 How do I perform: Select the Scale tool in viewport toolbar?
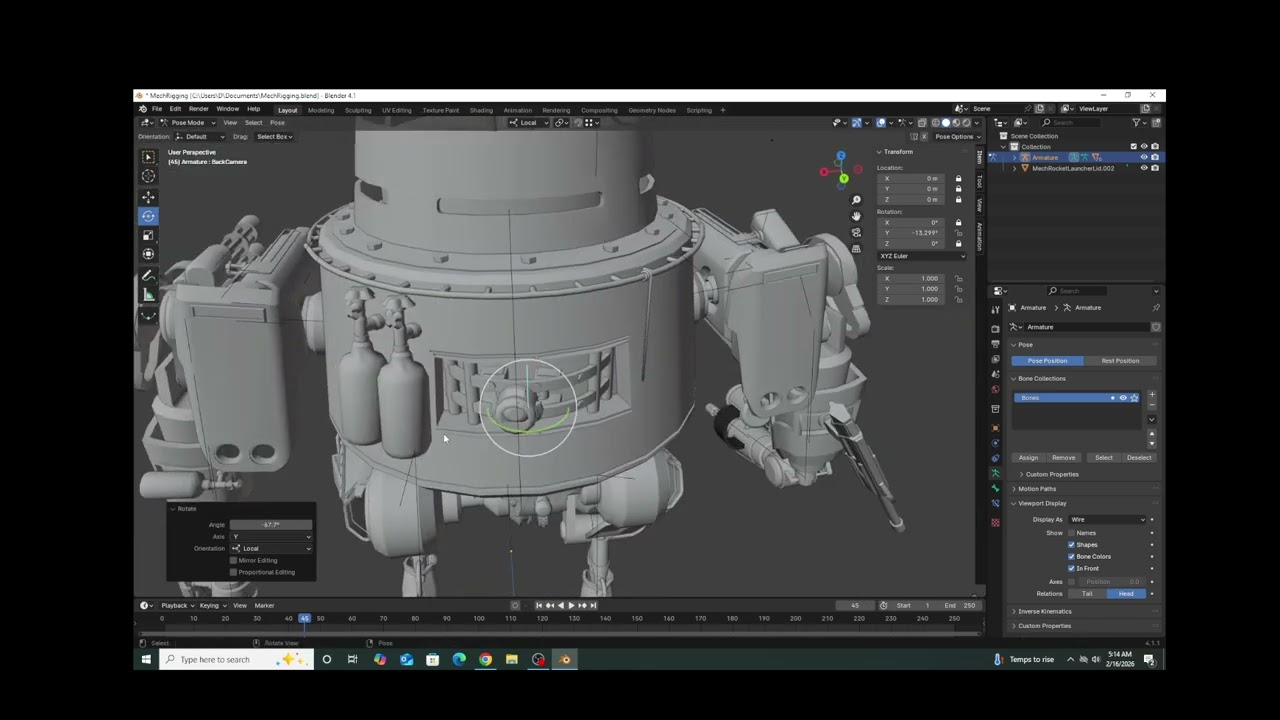148,235
